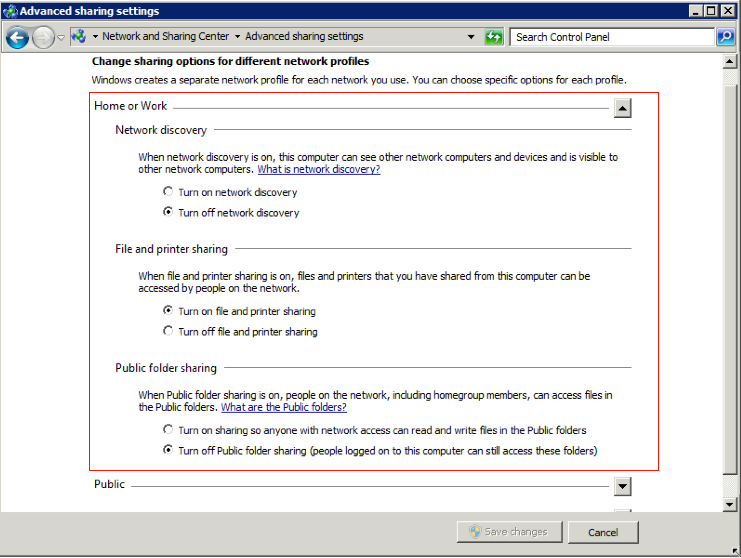741x558 pixels.
Task: Select Turn on network discovery
Action: tap(168, 191)
